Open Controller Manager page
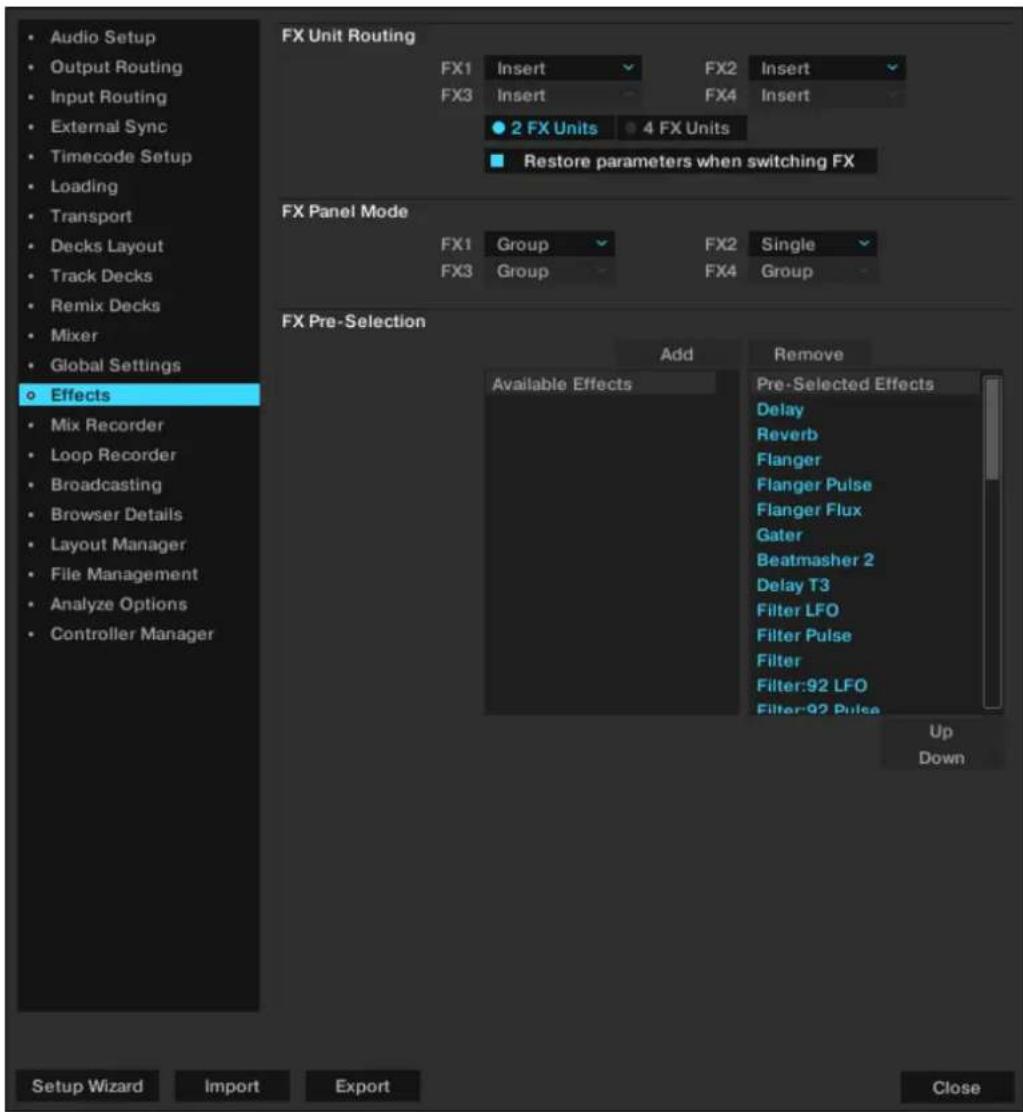This screenshot has height=1112, width=1023. tap(139, 633)
